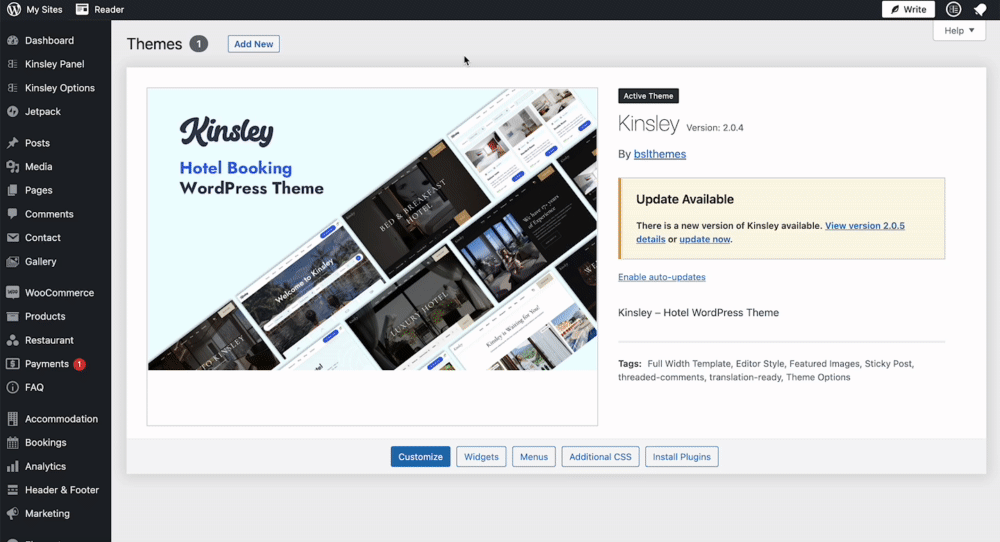Click the Install Plugins button
1000x542 pixels.
click(x=682, y=457)
